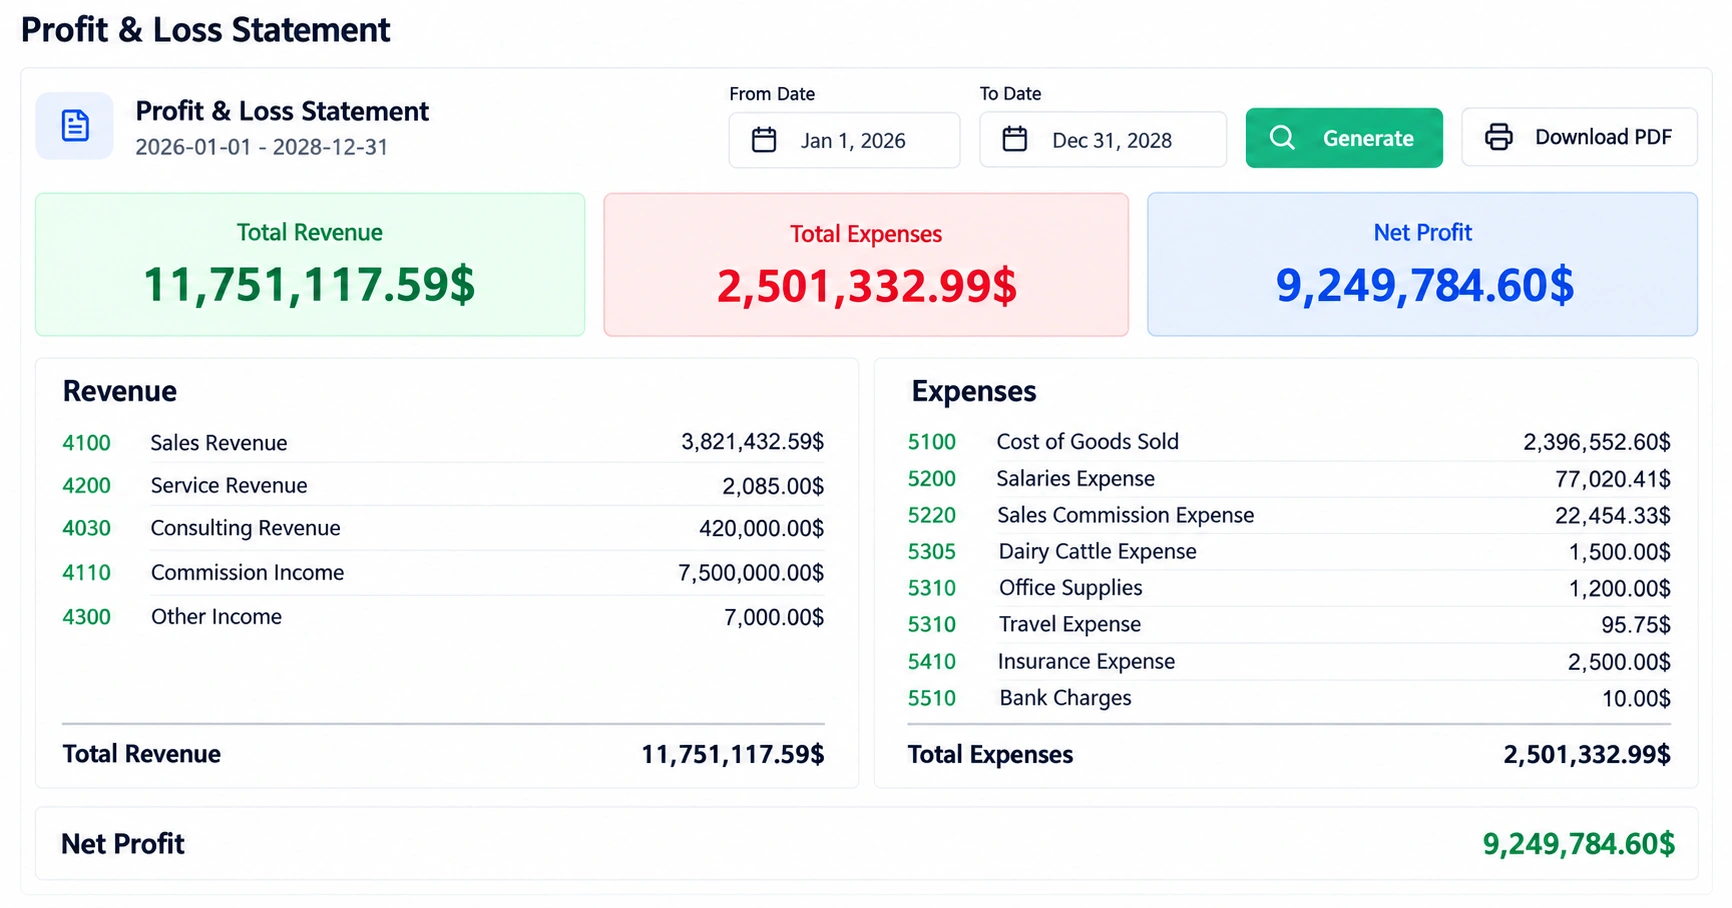Click the calendar icon in From Date
This screenshot has width=1732, height=908.
764,139
